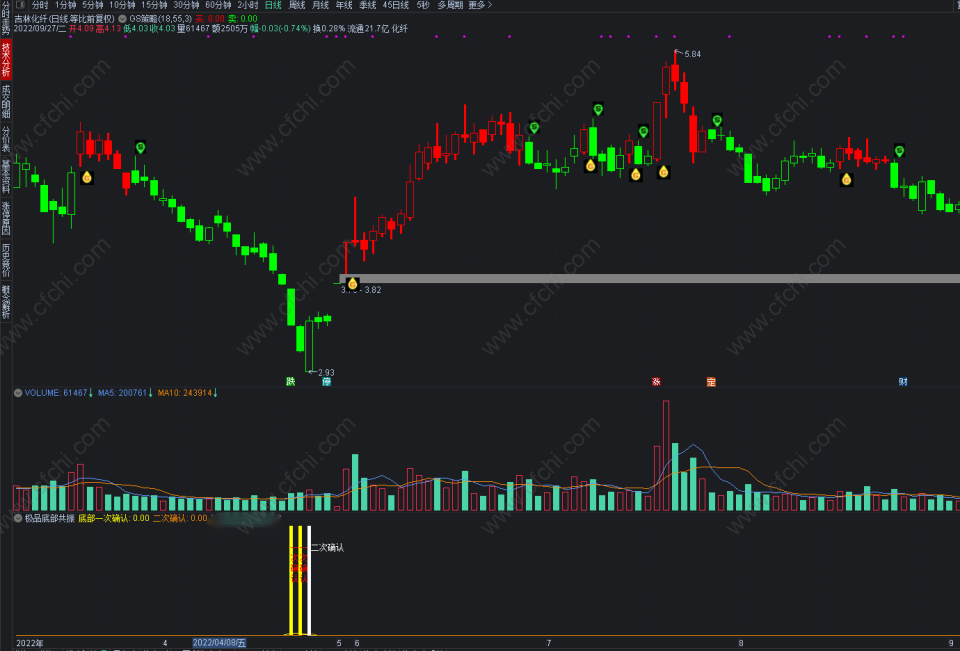Switch to 季线 quarterly chart
960x651 pixels.
pos(367,5)
